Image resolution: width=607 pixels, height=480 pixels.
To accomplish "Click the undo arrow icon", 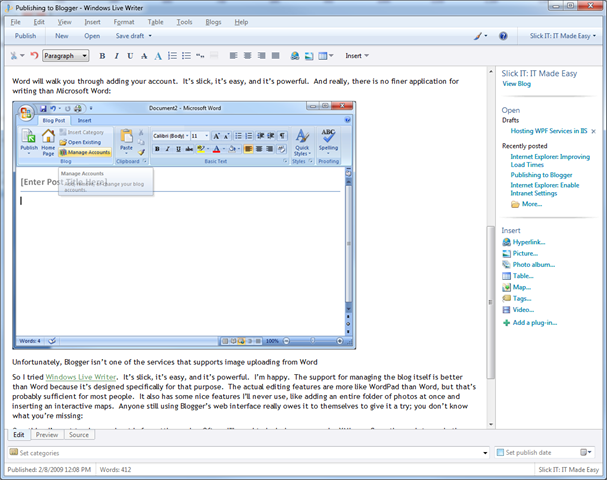I will coord(35,56).
